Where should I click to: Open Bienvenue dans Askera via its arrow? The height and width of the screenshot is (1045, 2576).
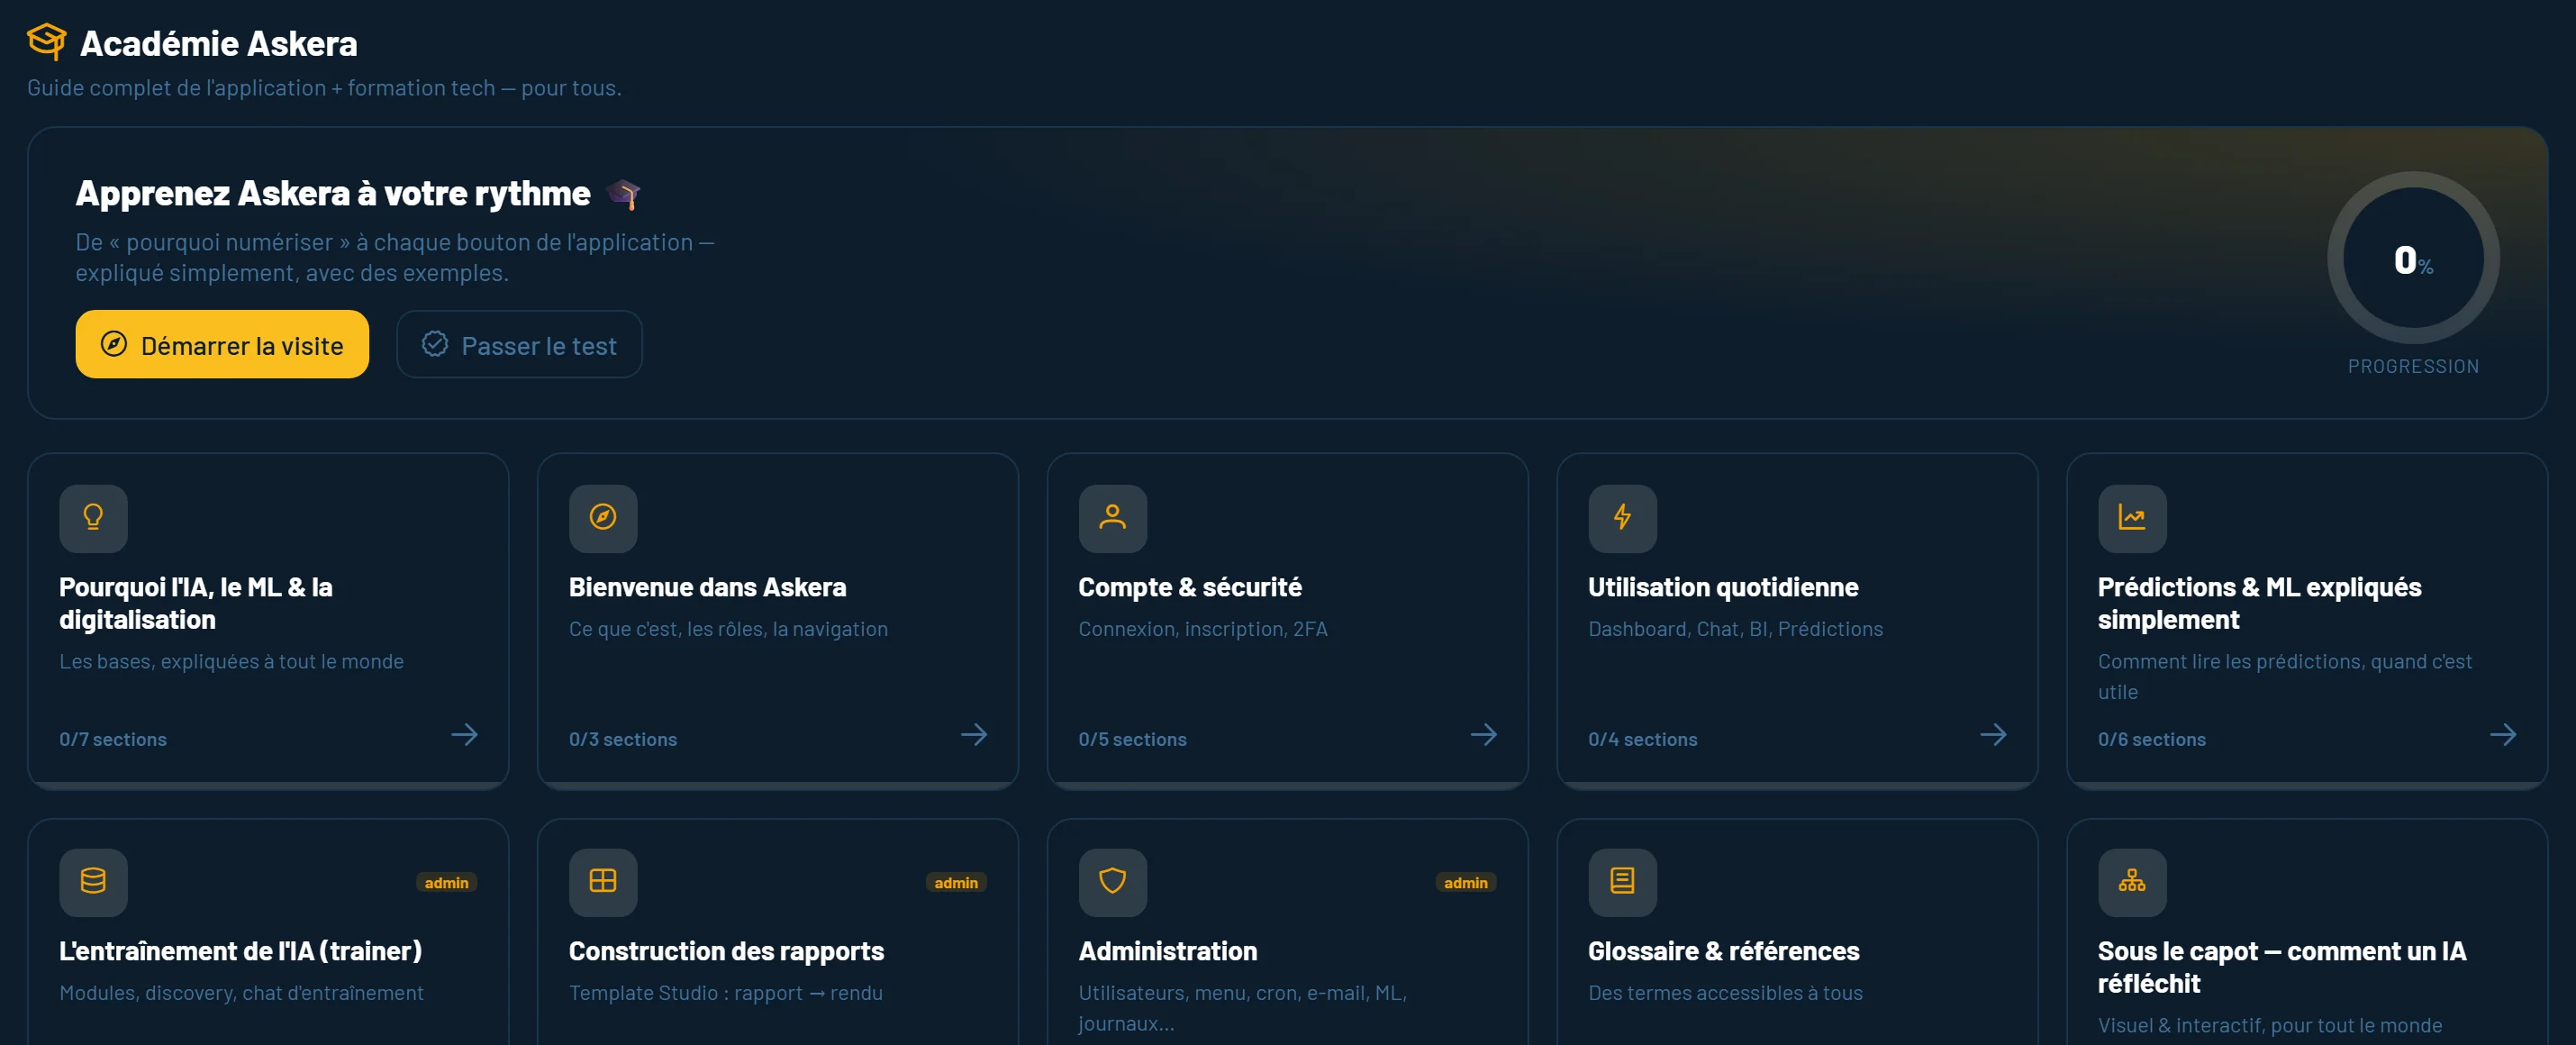coord(974,735)
